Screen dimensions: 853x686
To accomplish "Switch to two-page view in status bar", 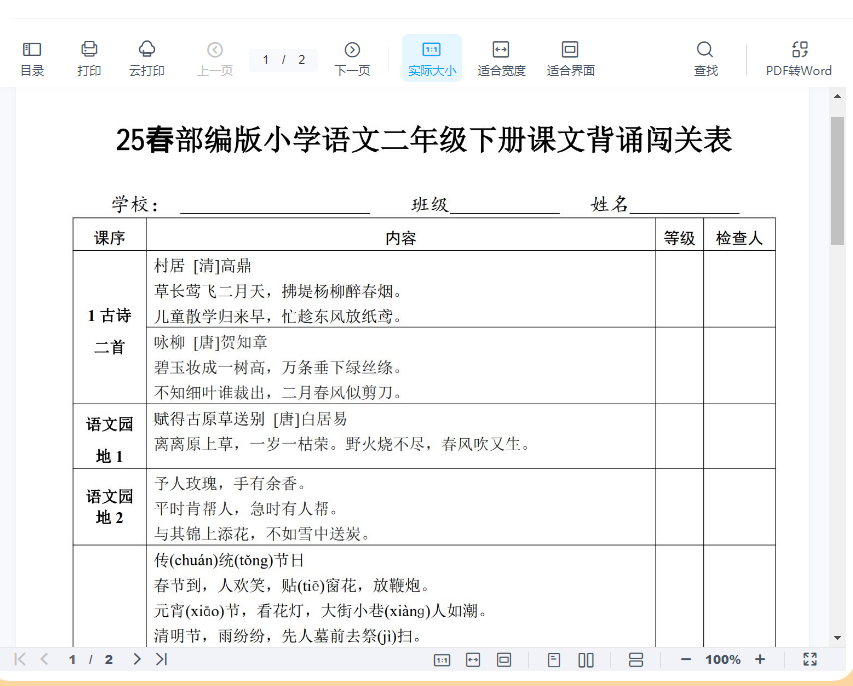I will coord(586,659).
